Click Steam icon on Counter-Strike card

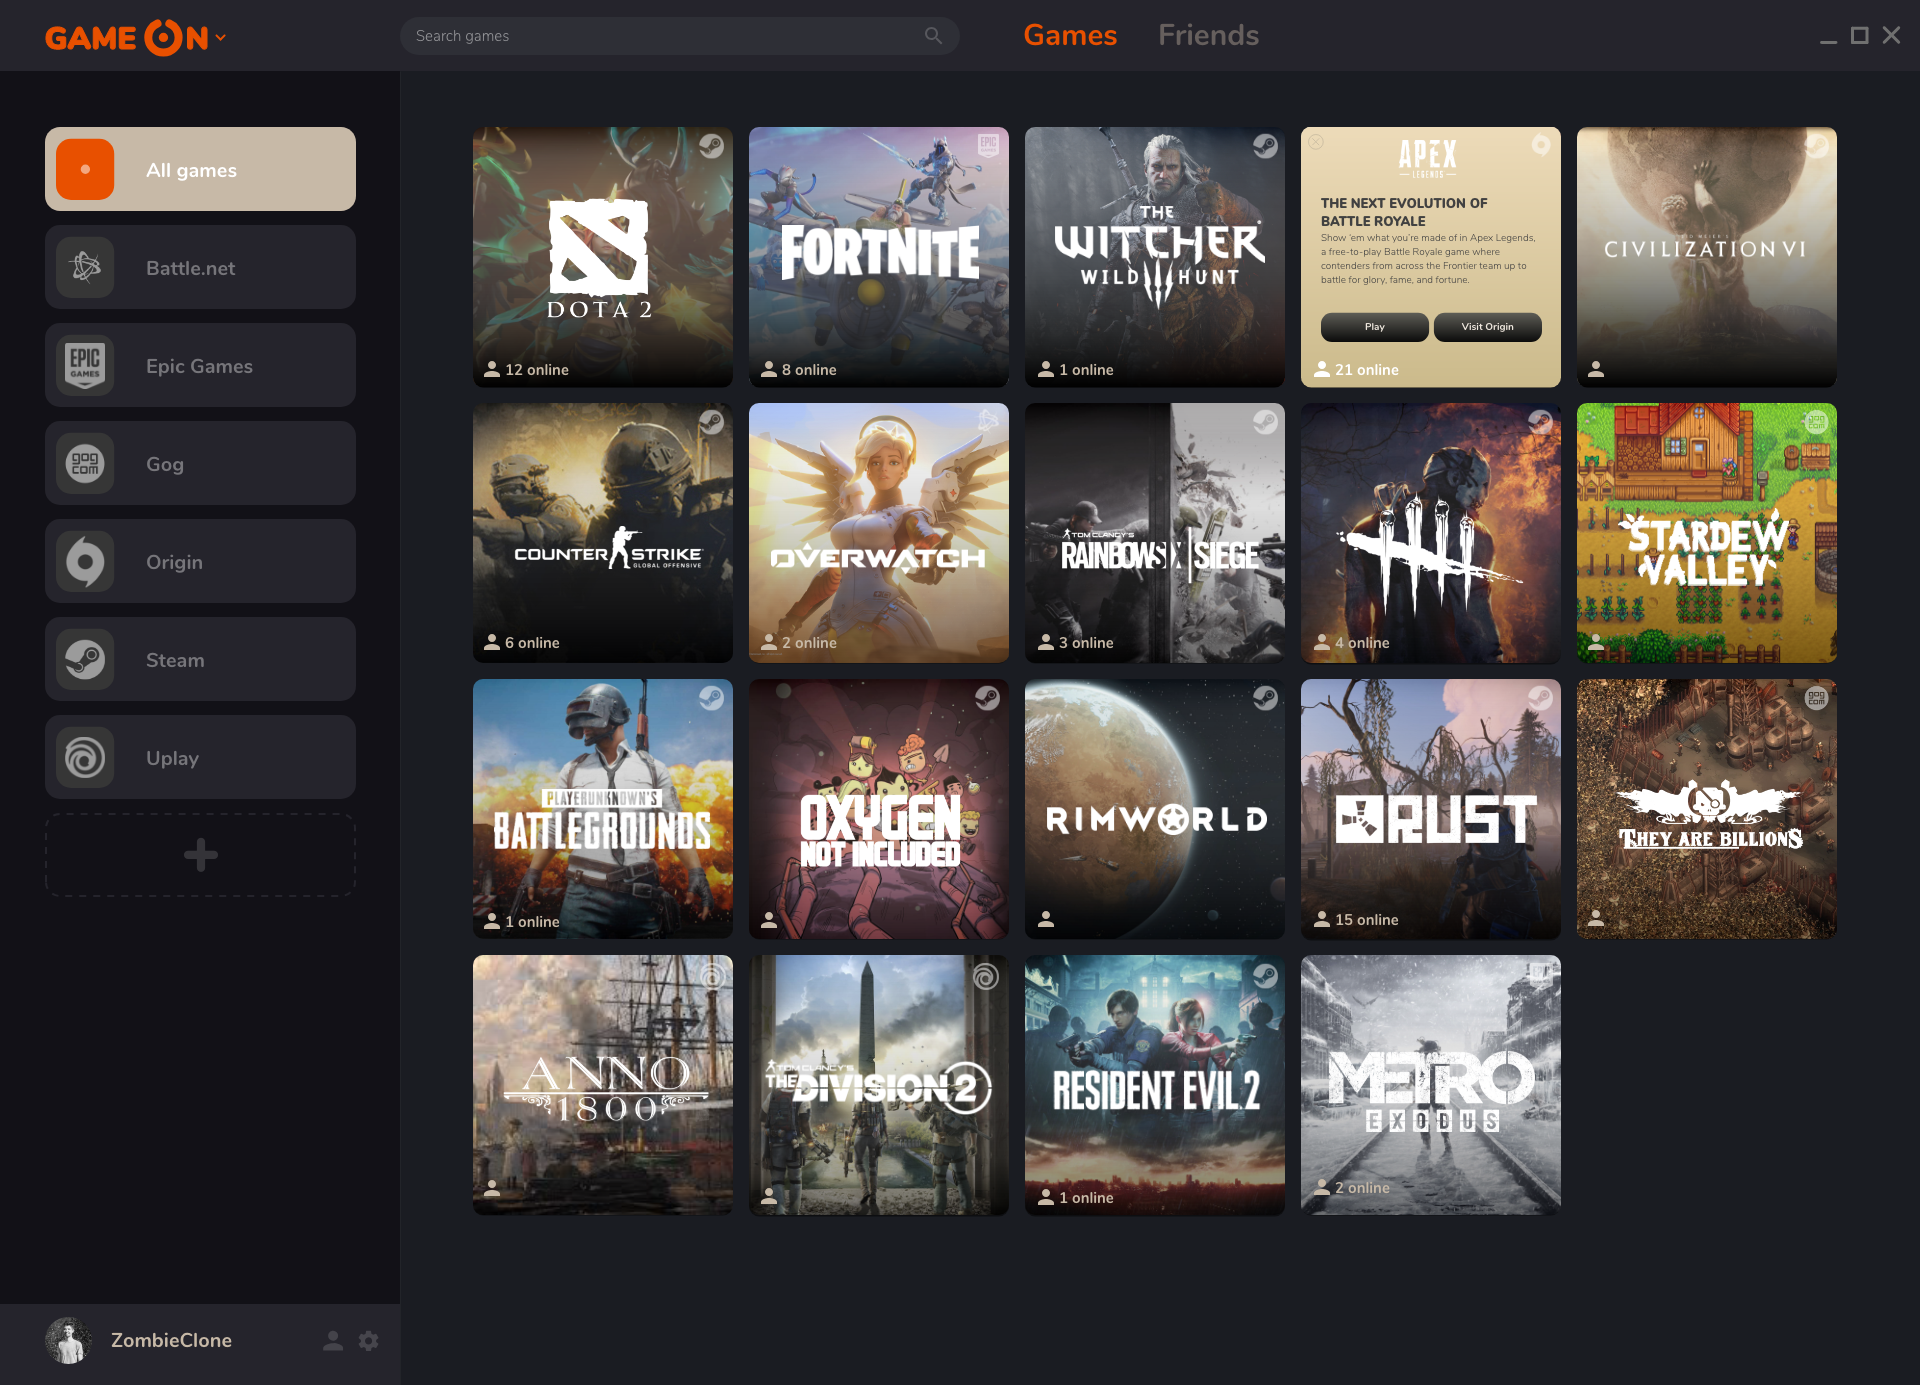point(711,422)
